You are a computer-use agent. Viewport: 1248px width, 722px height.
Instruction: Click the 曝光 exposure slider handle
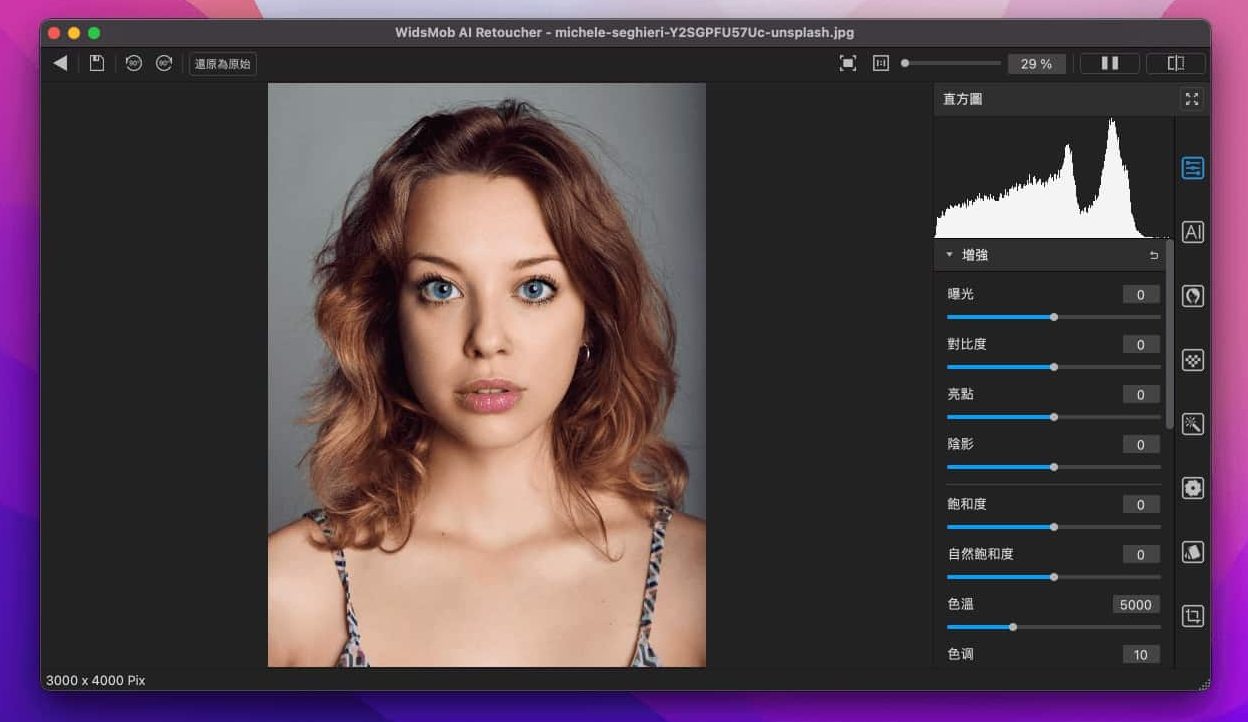pos(1054,317)
